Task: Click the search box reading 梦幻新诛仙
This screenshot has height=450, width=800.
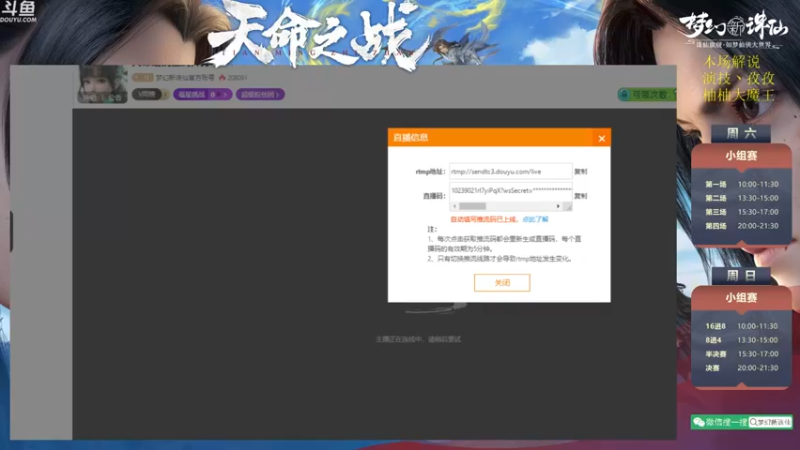Action: pos(770,422)
